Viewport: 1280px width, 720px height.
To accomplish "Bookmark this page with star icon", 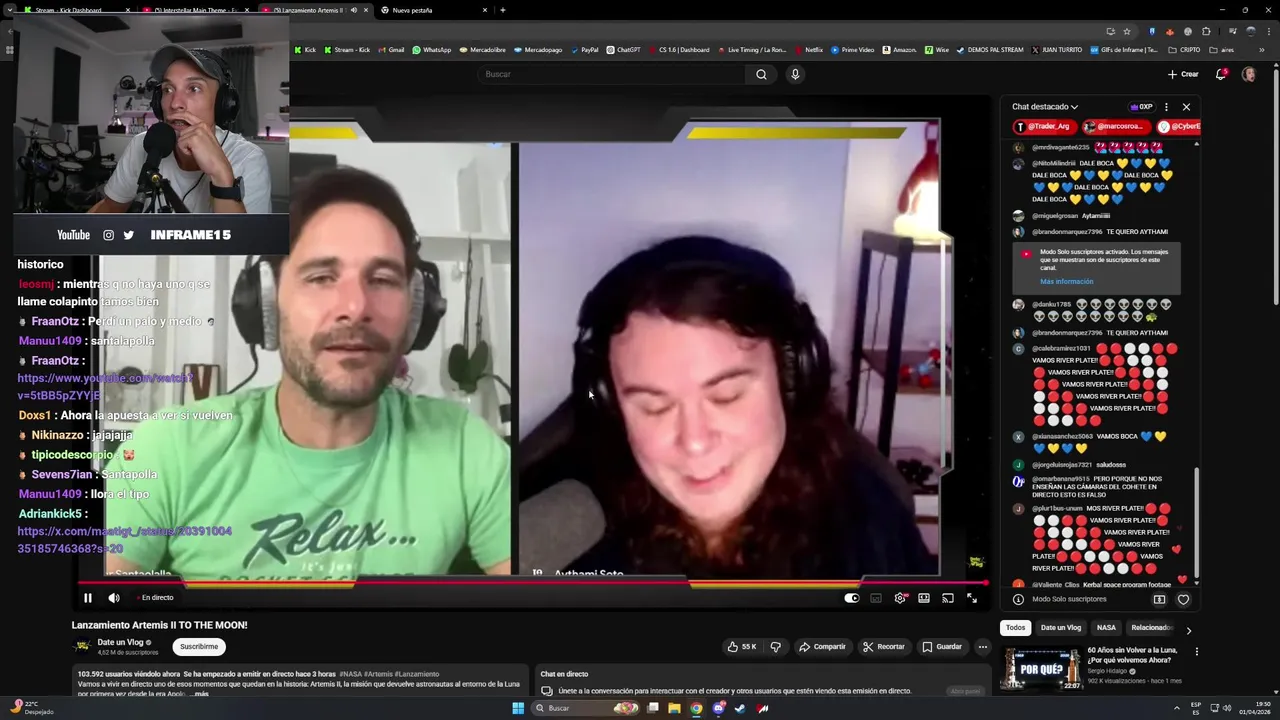I will pyautogui.click(x=1127, y=31).
